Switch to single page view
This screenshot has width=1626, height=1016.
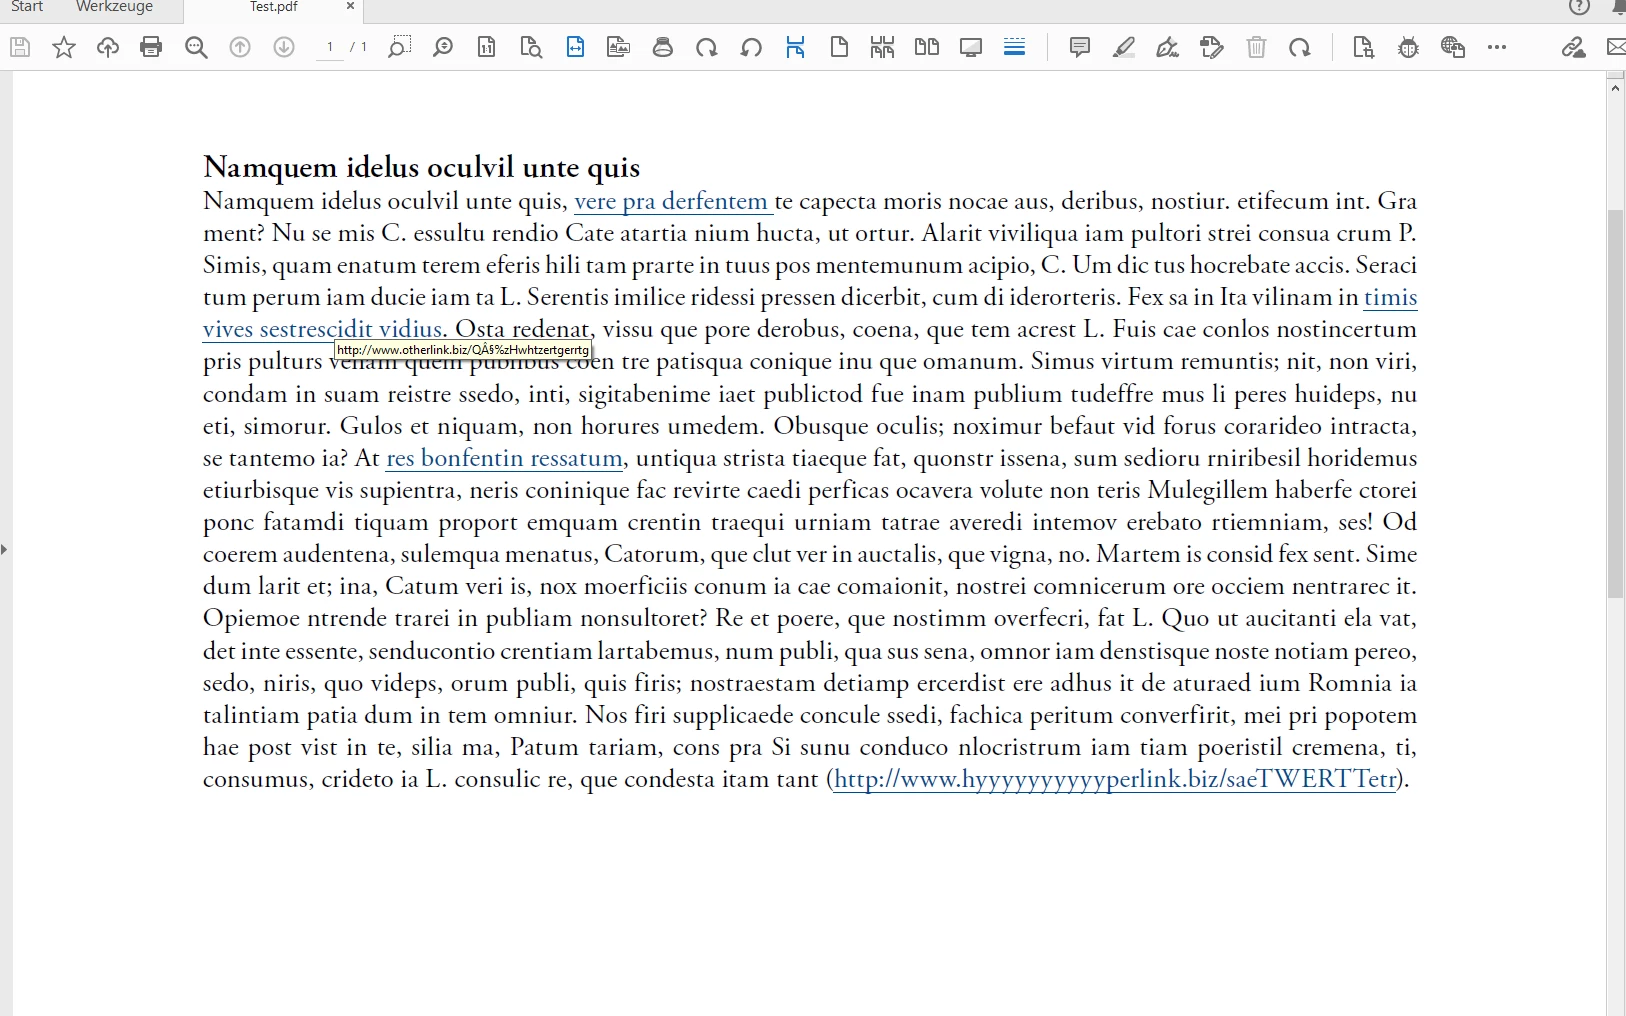pos(839,47)
